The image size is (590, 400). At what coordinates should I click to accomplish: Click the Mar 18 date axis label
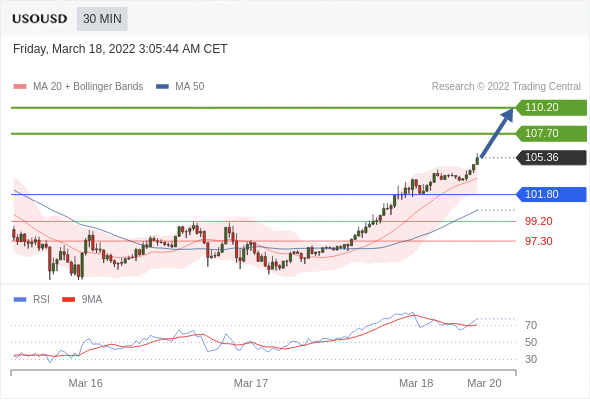416,383
